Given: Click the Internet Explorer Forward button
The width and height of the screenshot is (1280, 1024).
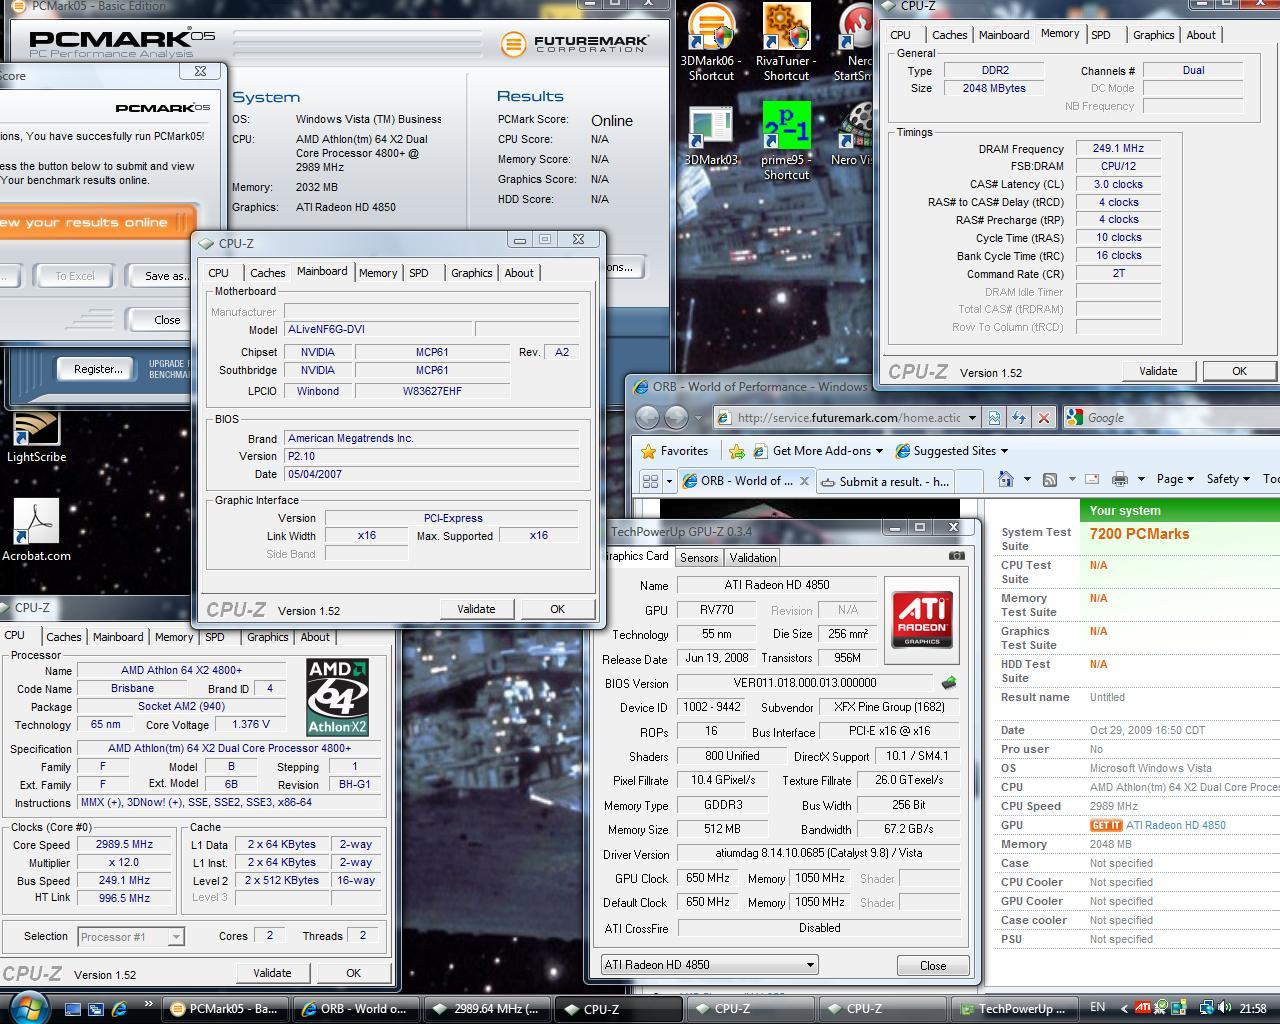Looking at the screenshot, I should pyautogui.click(x=677, y=417).
